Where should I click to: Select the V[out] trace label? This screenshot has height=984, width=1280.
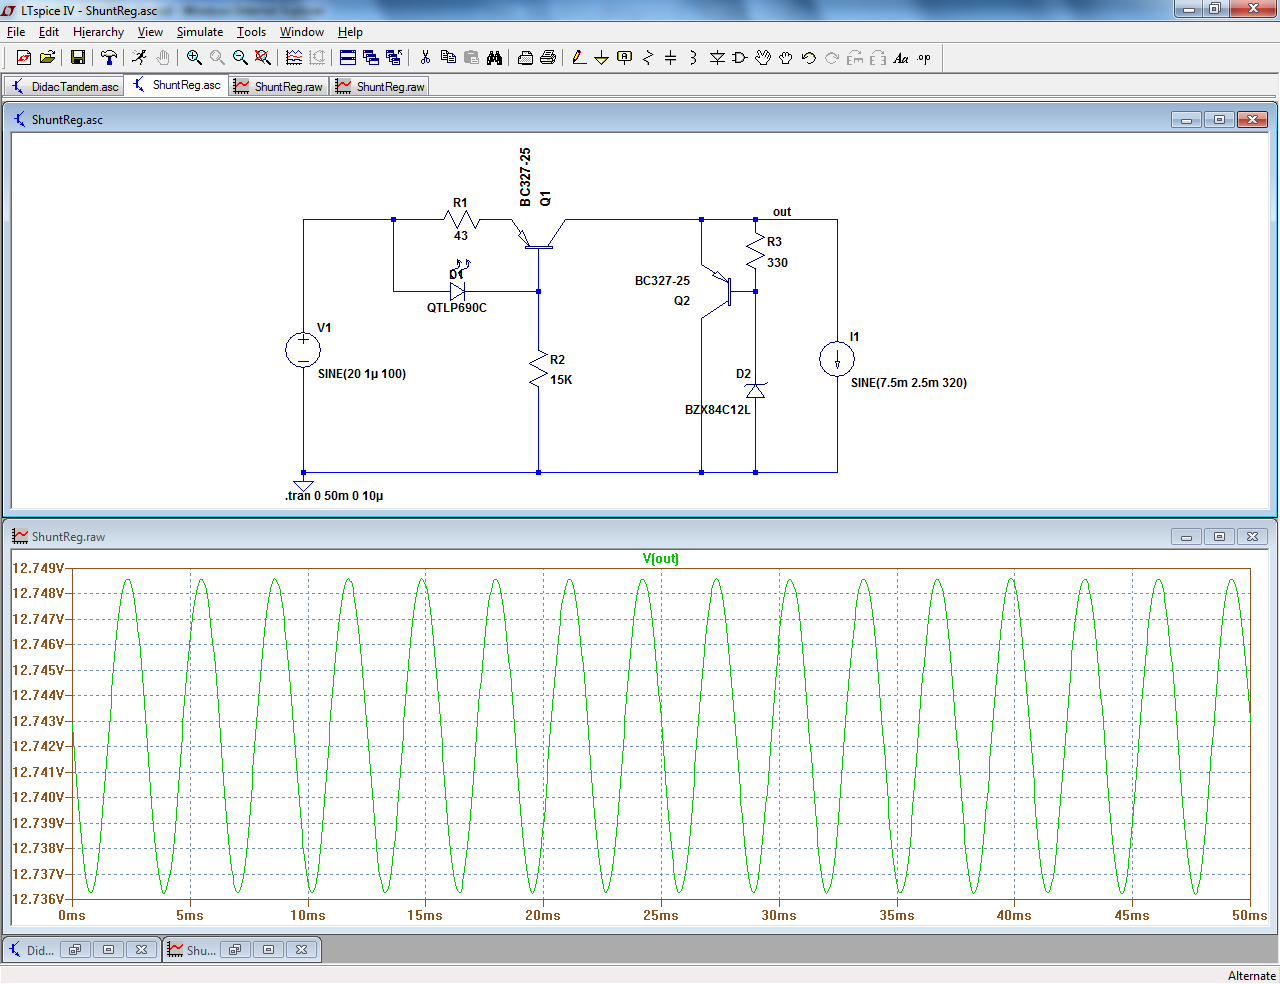coord(660,559)
